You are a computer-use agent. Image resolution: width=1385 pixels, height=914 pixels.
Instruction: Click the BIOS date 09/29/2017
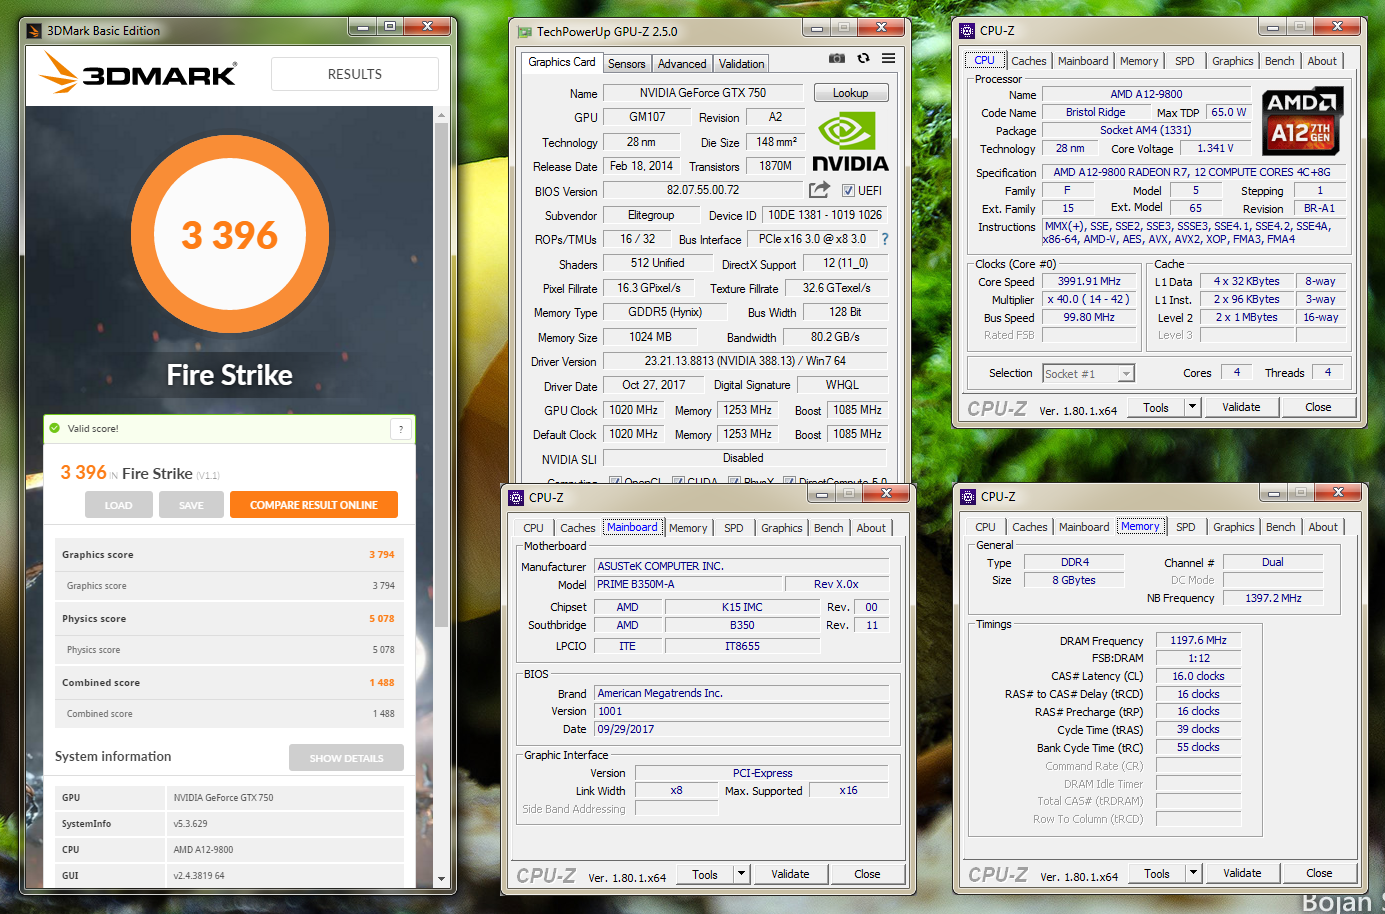pyautogui.click(x=742, y=729)
